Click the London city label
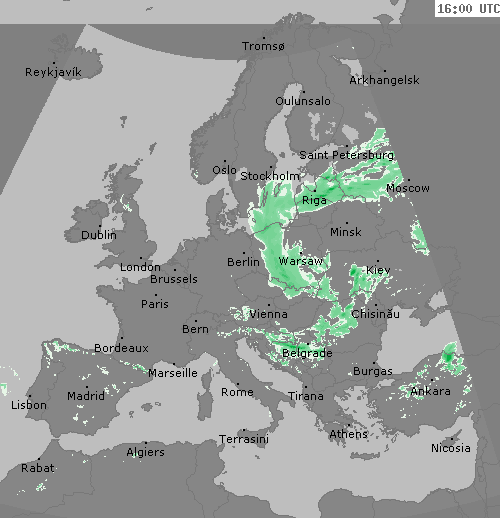Image resolution: width=500 pixels, height=518 pixels. pyautogui.click(x=140, y=267)
